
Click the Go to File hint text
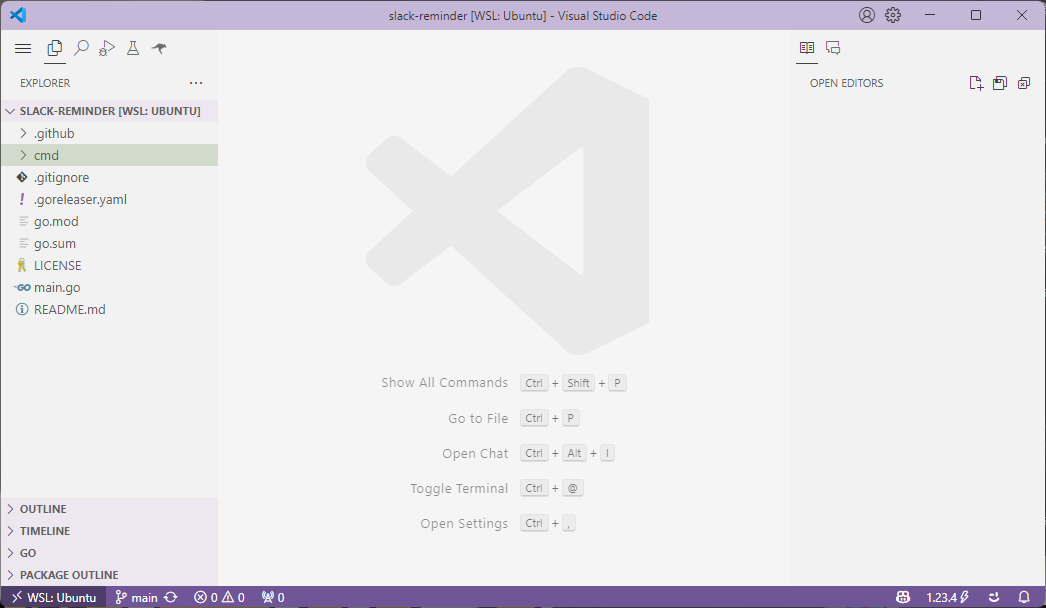(x=478, y=418)
